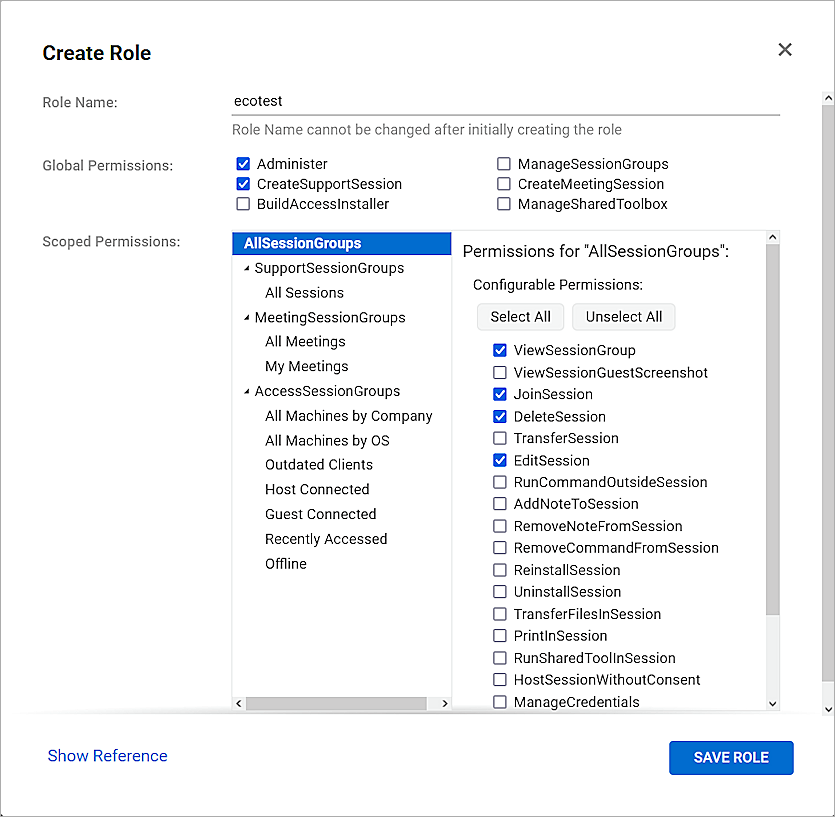This screenshot has width=835, height=817.
Task: Collapse the SupportSessionGroups tree node
Action: click(x=247, y=267)
